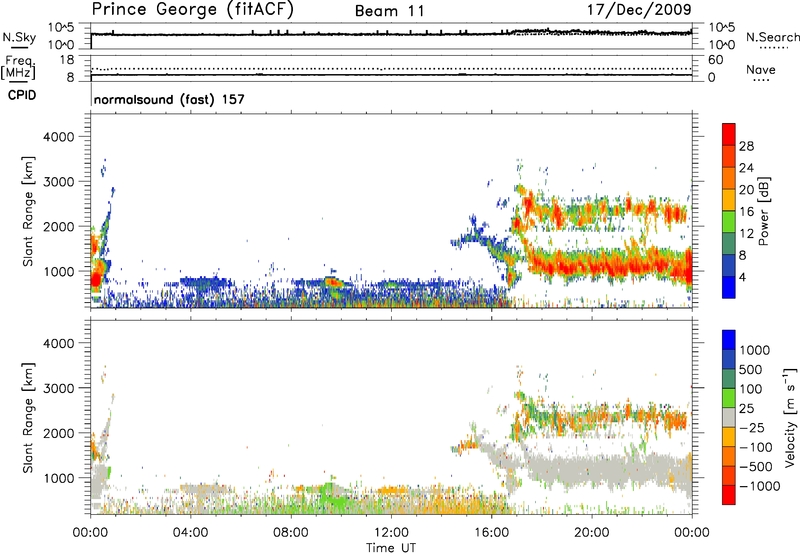Click the 'Velocity [m s-1]' color bar label
The image size is (800, 554).
[790, 417]
